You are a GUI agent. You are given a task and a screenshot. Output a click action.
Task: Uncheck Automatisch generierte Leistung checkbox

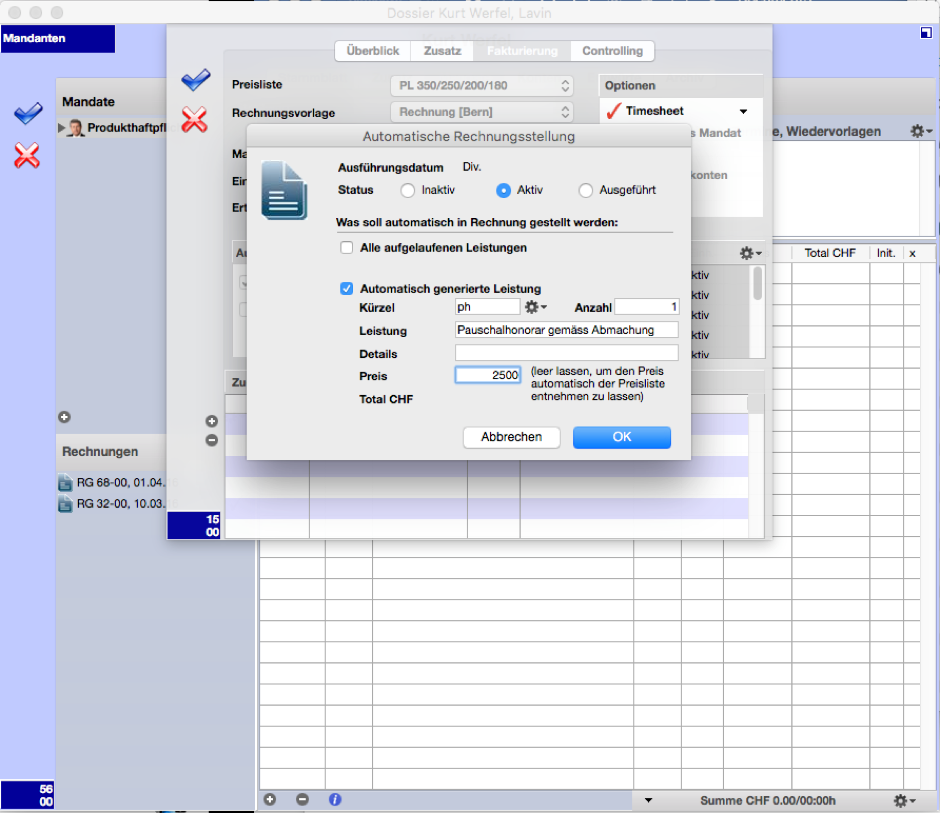pyautogui.click(x=347, y=288)
